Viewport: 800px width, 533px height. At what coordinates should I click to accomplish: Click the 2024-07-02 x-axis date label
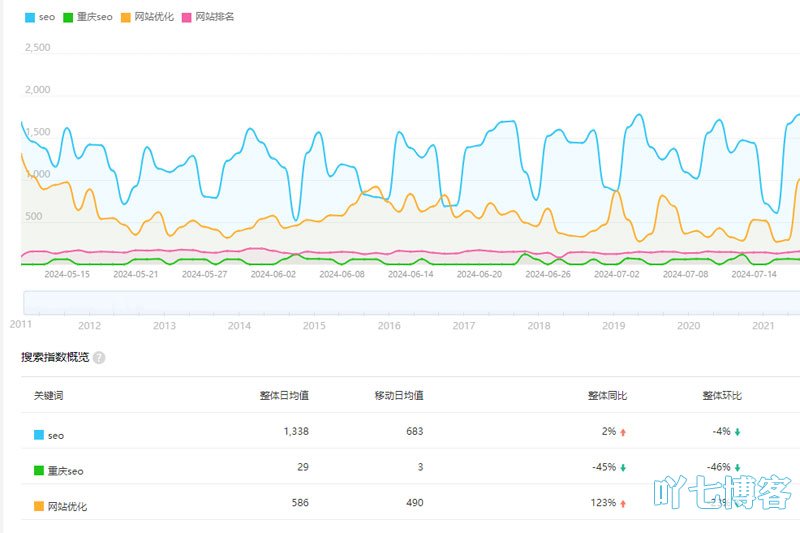pos(616,274)
